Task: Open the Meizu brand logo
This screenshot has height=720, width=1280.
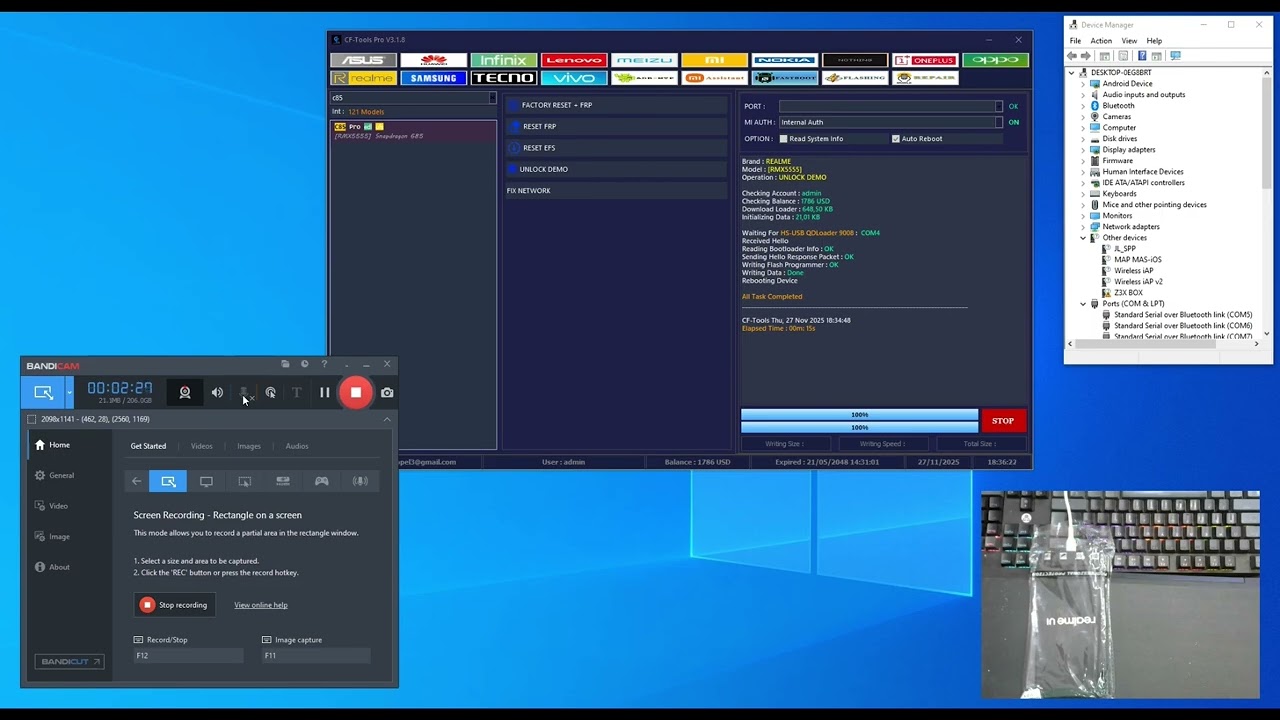Action: tap(644, 60)
